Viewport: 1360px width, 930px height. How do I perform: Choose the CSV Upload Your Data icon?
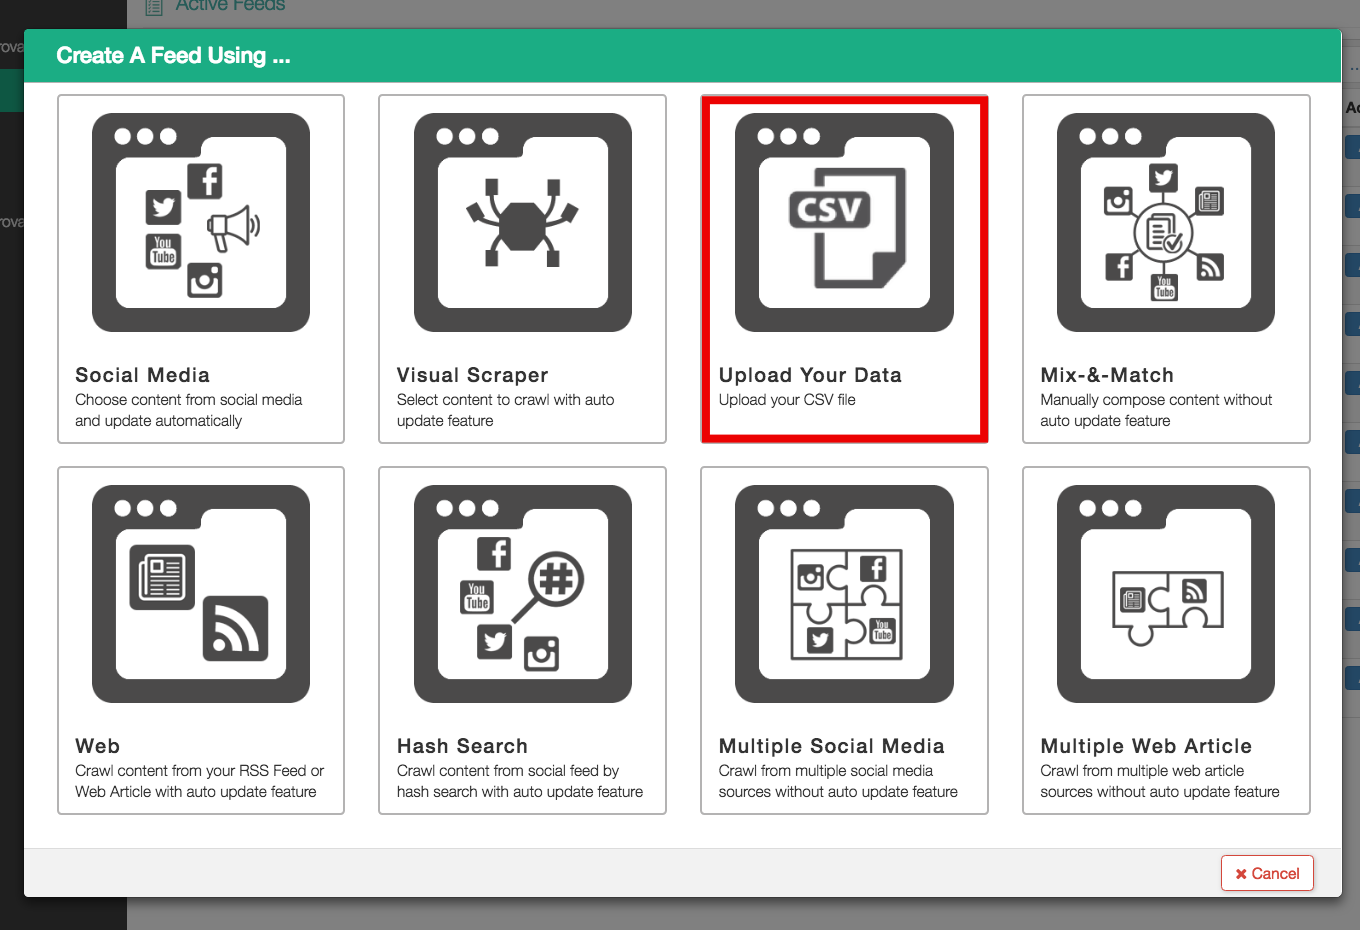[844, 222]
